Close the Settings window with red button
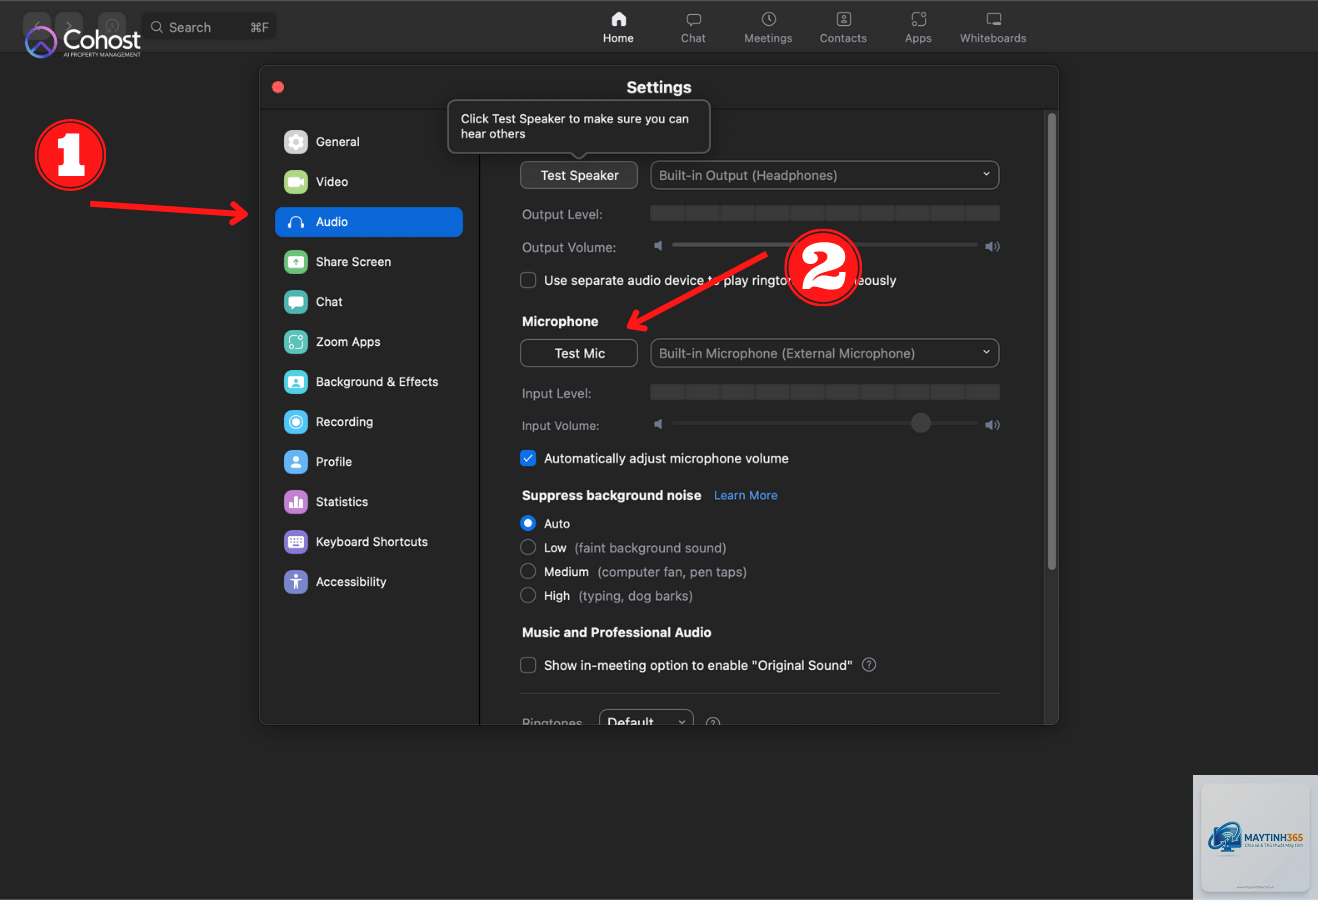The height and width of the screenshot is (900, 1318). [278, 87]
